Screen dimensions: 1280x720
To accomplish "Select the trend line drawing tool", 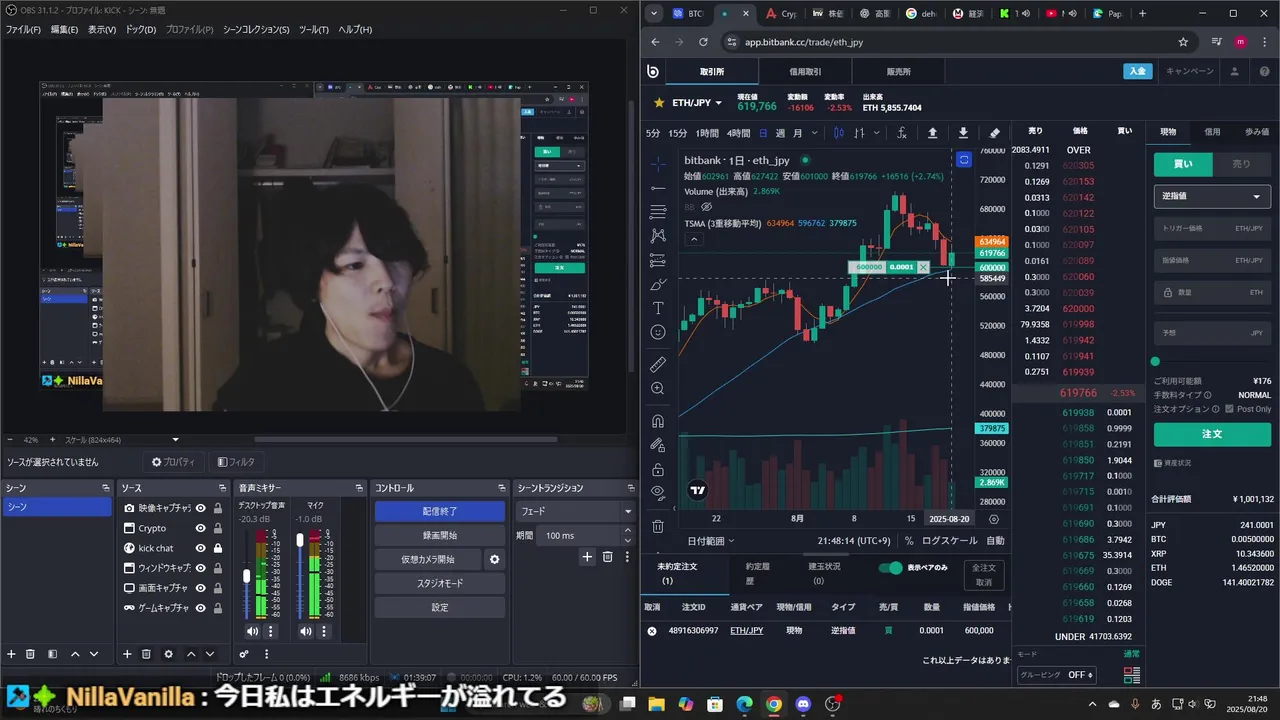I will click(658, 188).
